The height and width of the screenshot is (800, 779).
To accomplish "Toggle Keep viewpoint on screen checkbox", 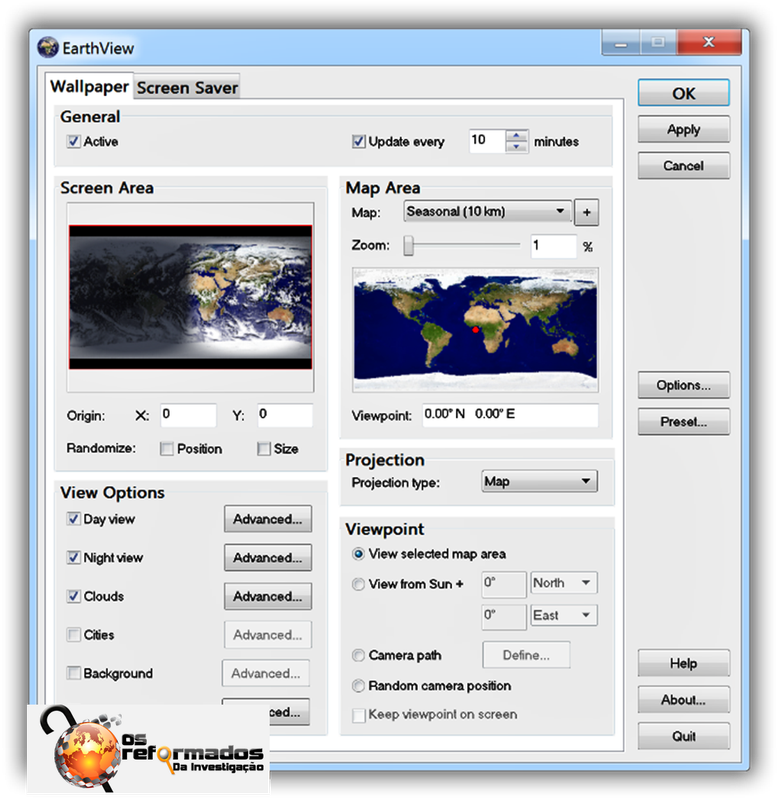I will (x=359, y=715).
